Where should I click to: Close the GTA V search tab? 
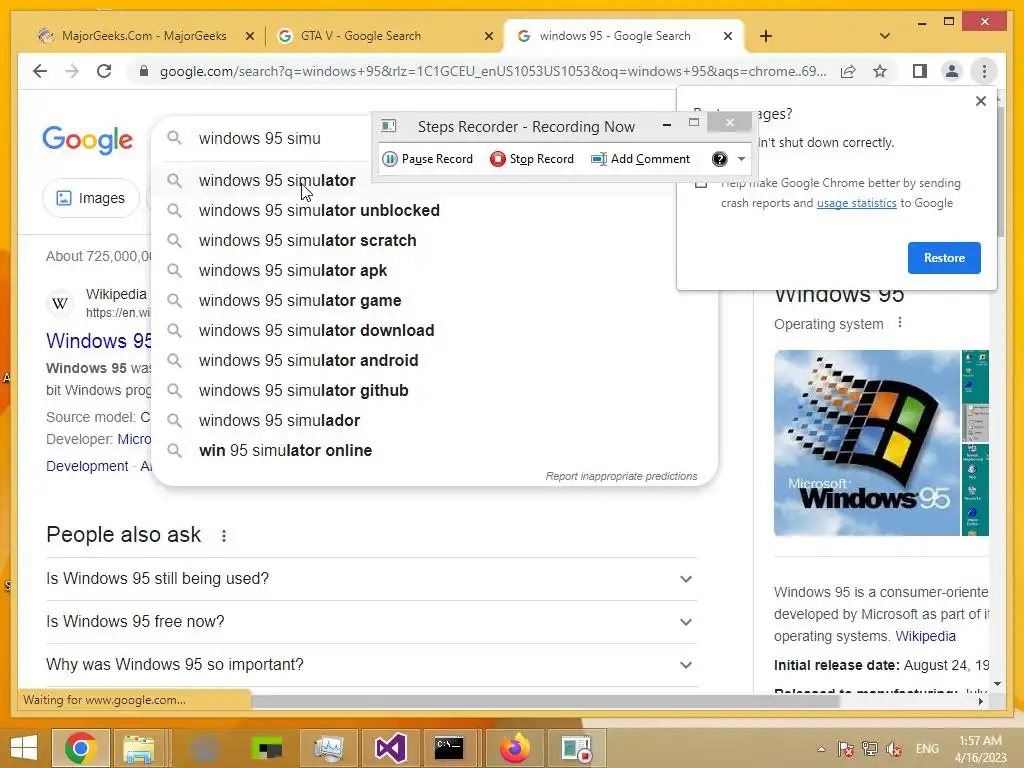pyautogui.click(x=488, y=37)
